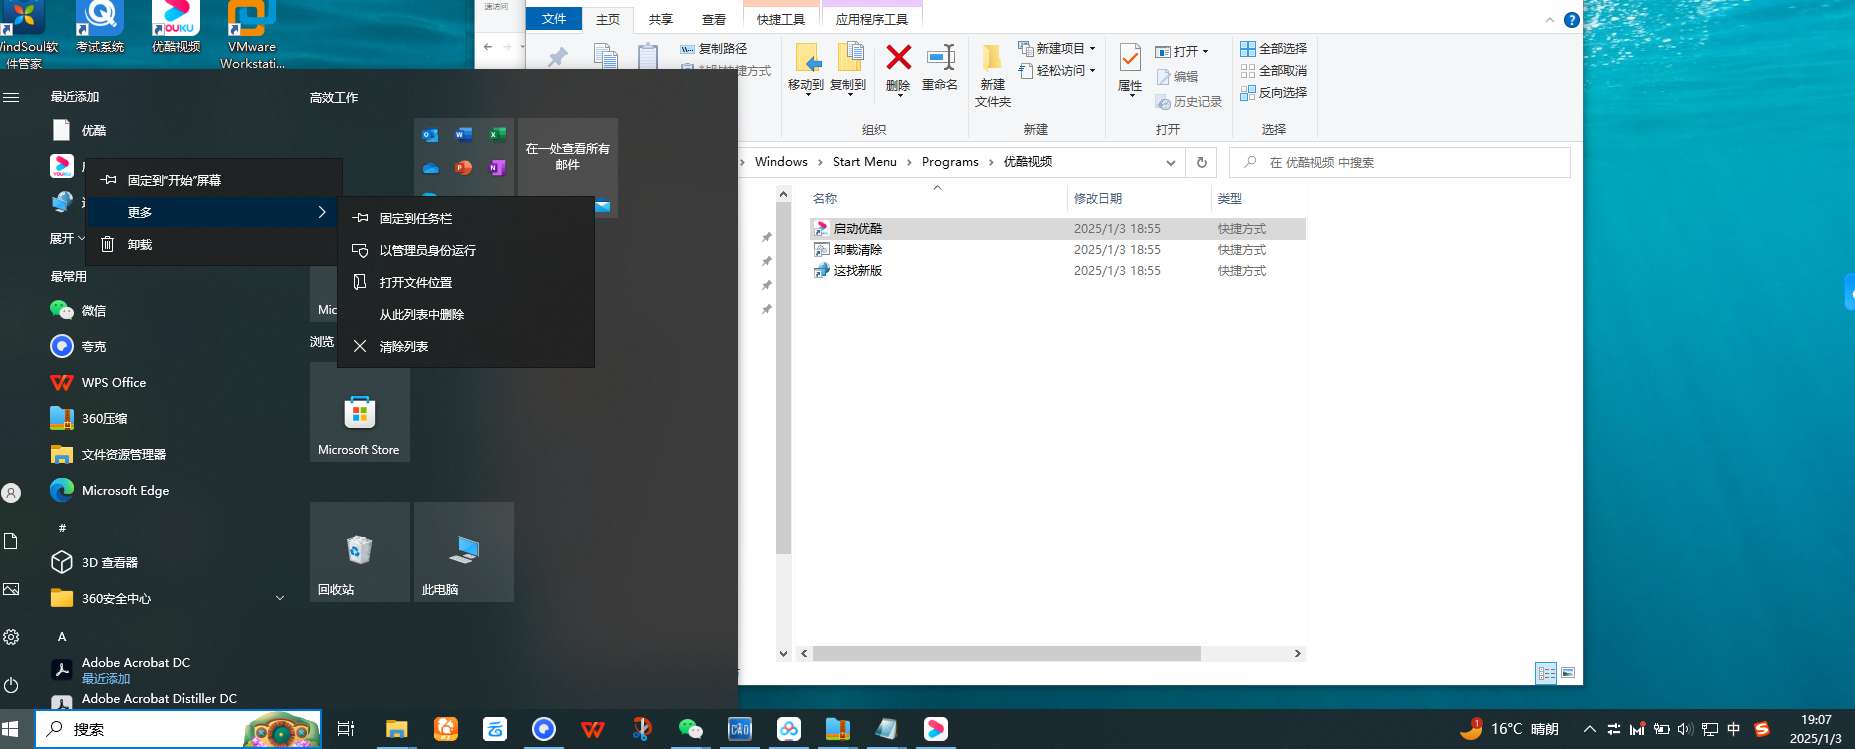Click the taskbar 搜索 search box
This screenshot has width=1855, height=749.
pos(178,729)
